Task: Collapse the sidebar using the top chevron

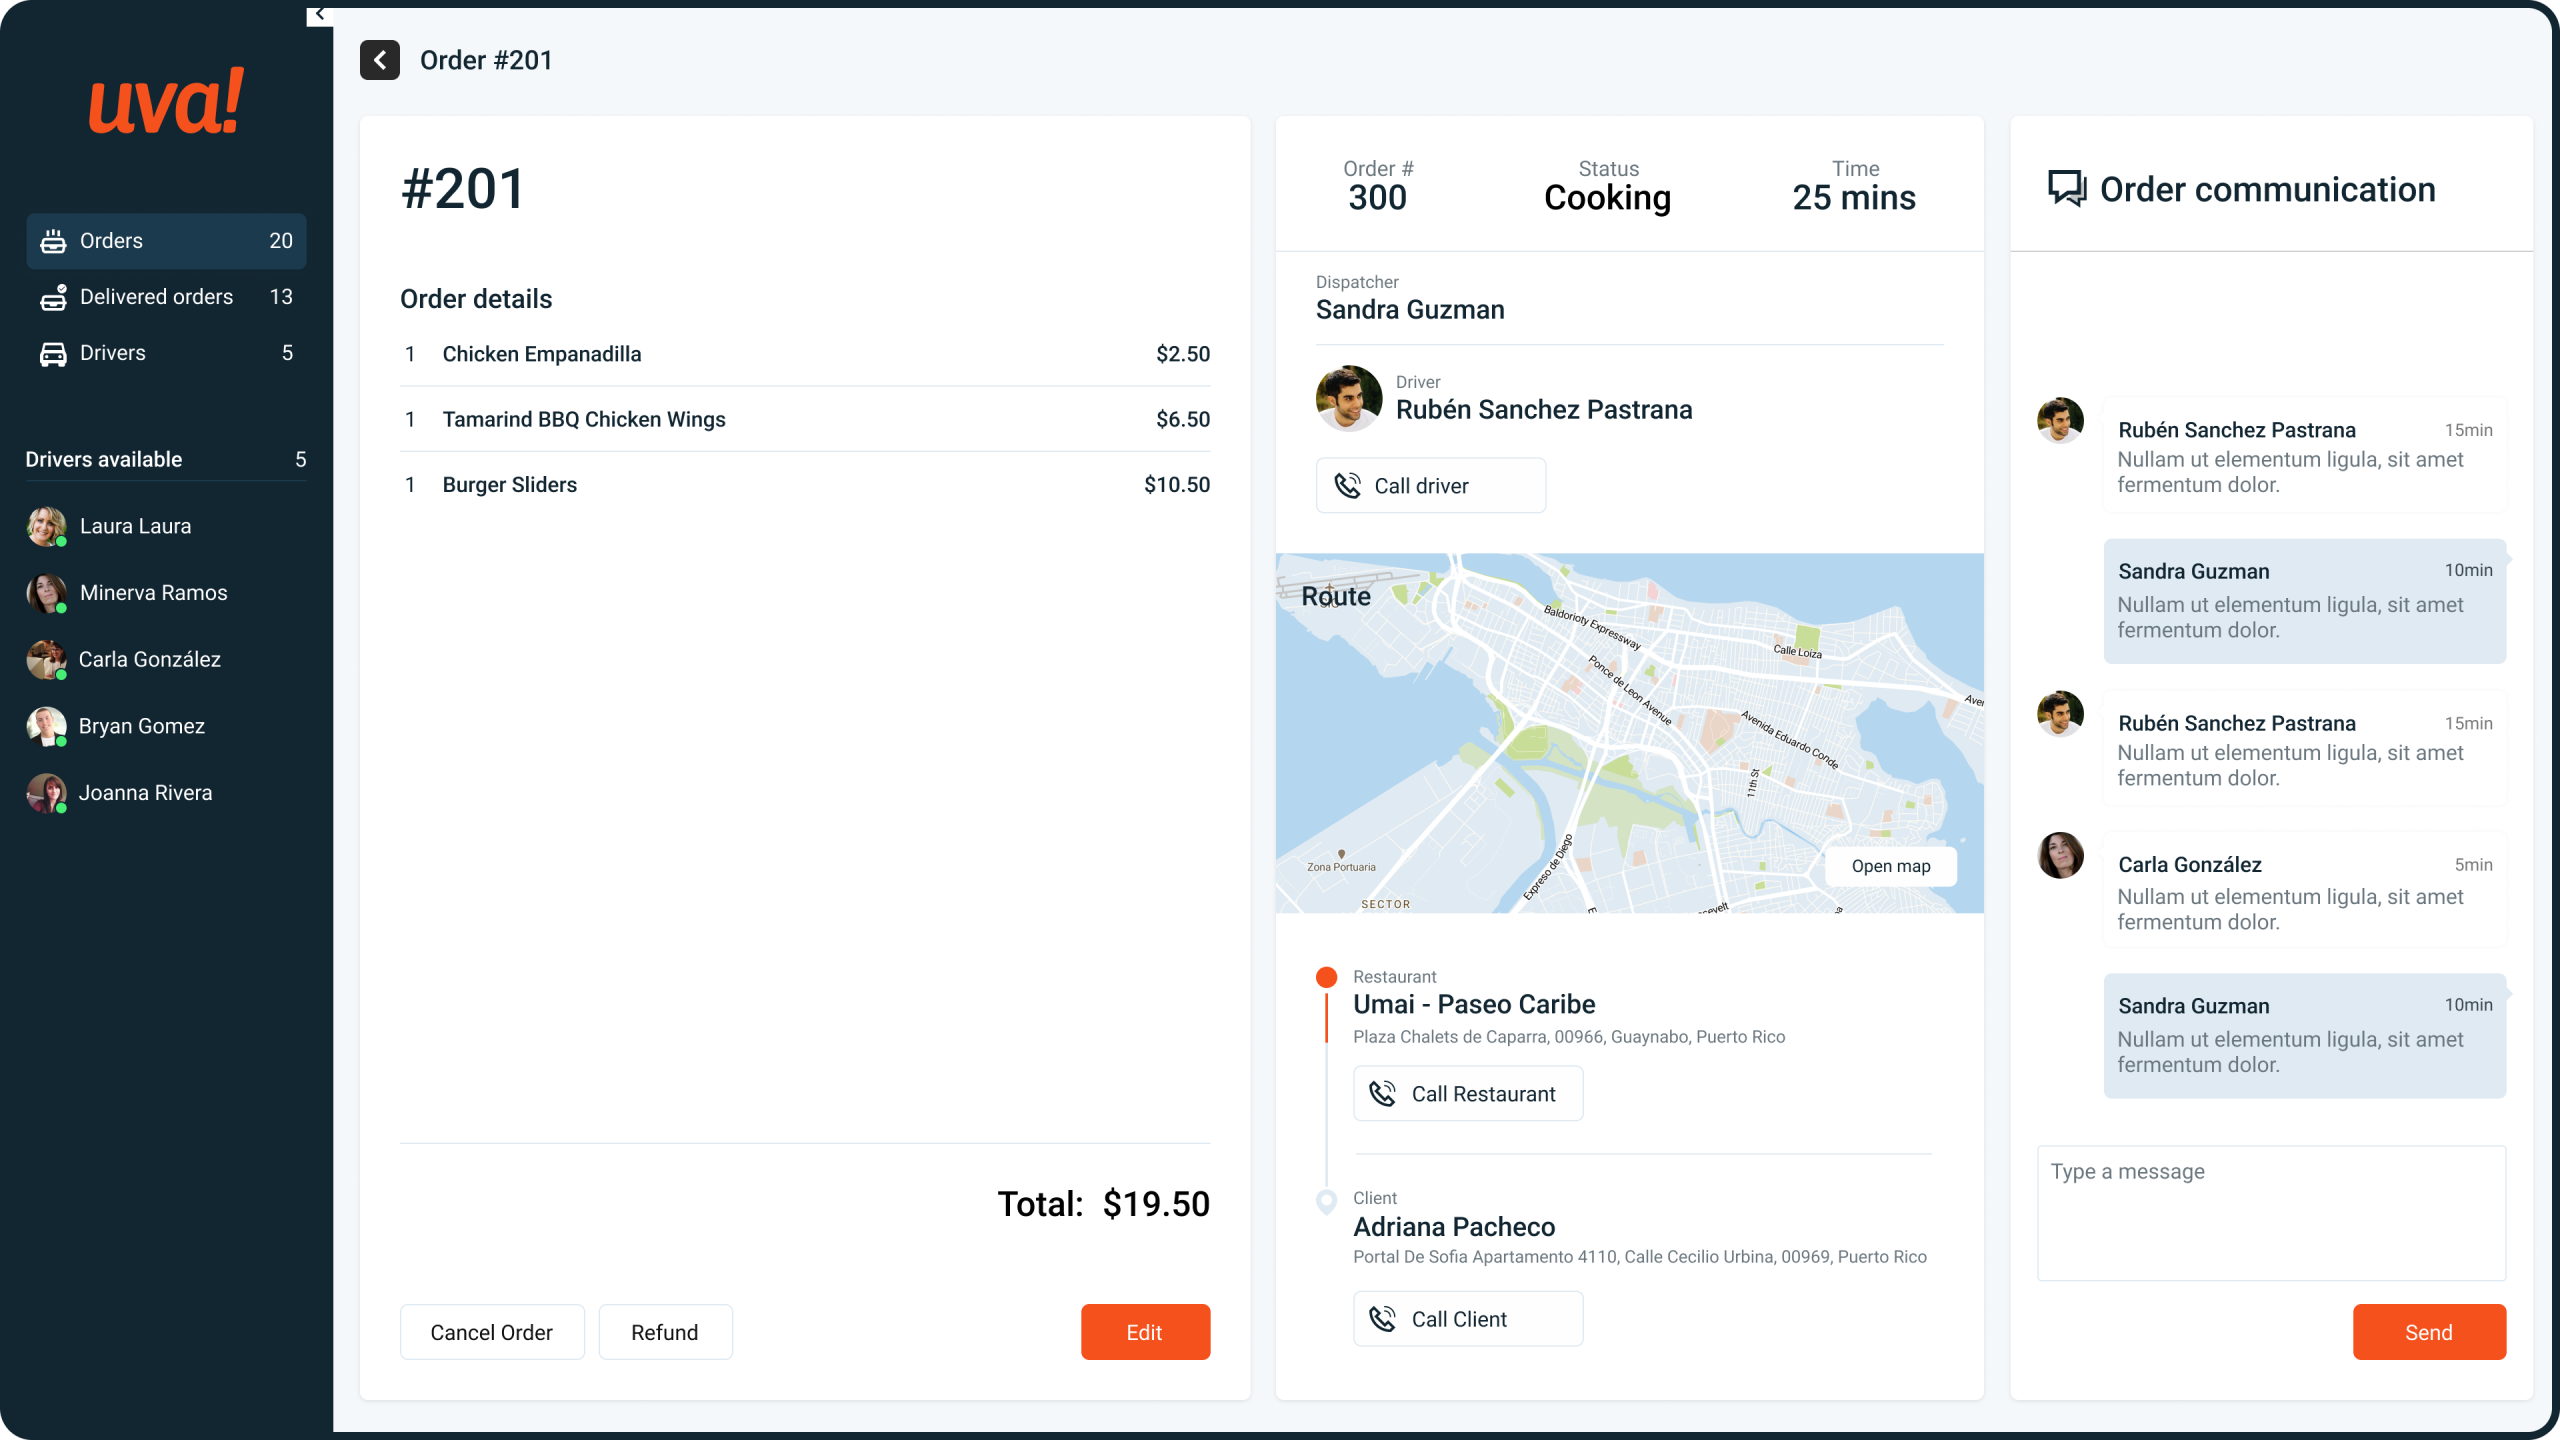Action: pyautogui.click(x=319, y=14)
